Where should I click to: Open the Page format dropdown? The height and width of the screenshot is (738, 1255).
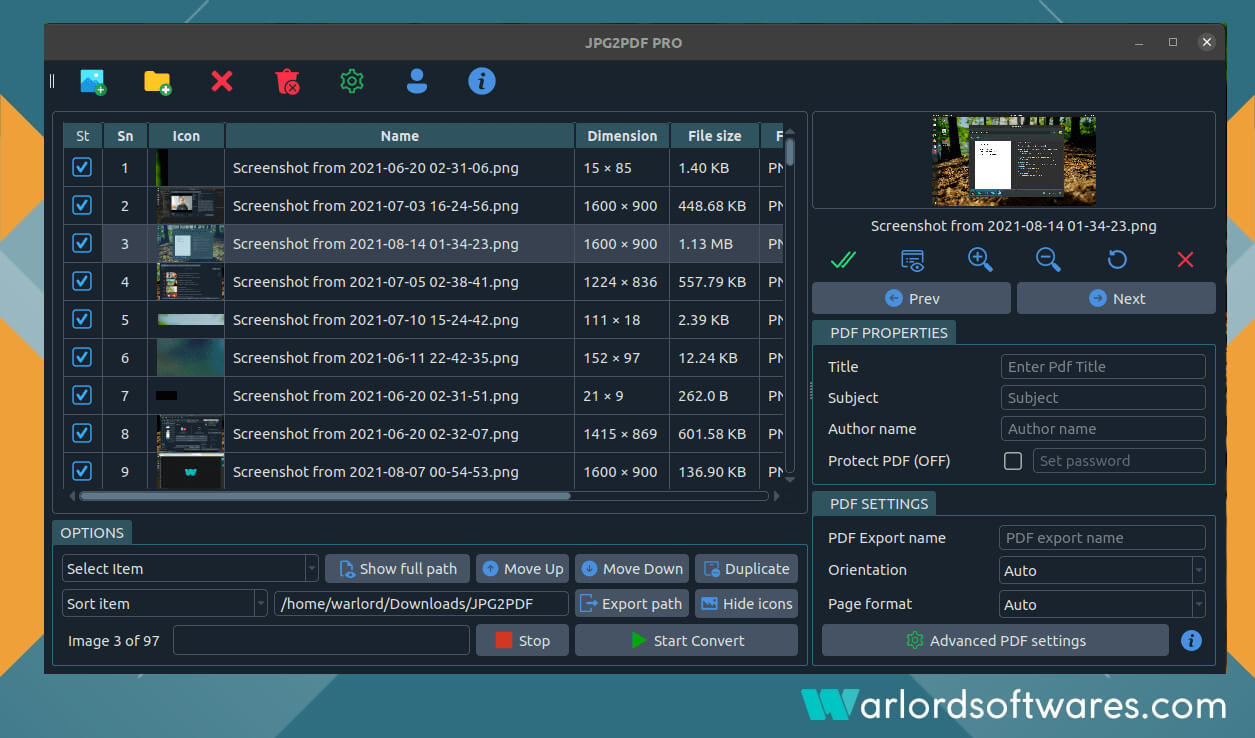[x=1102, y=605]
